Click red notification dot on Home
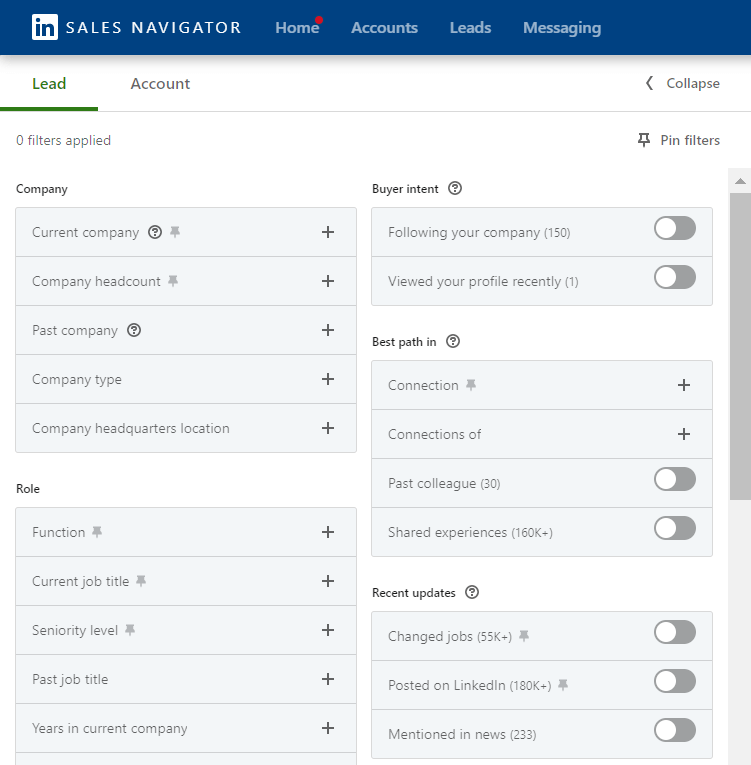The height and width of the screenshot is (765, 751). [319, 20]
